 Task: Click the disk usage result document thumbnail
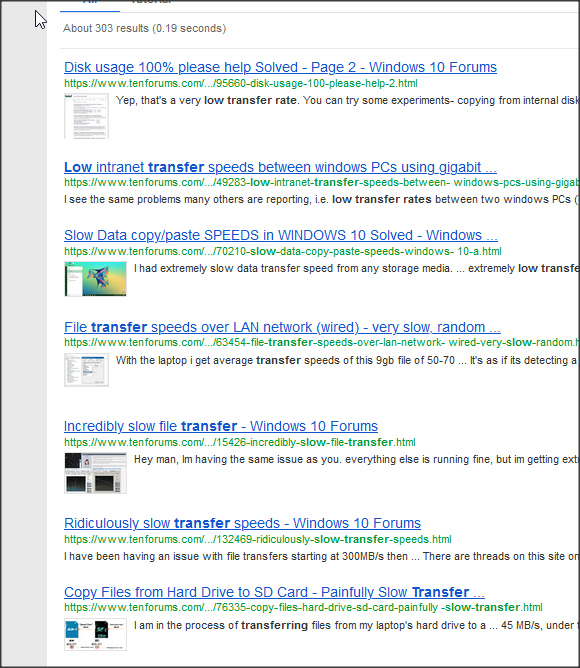pyautogui.click(x=87, y=116)
